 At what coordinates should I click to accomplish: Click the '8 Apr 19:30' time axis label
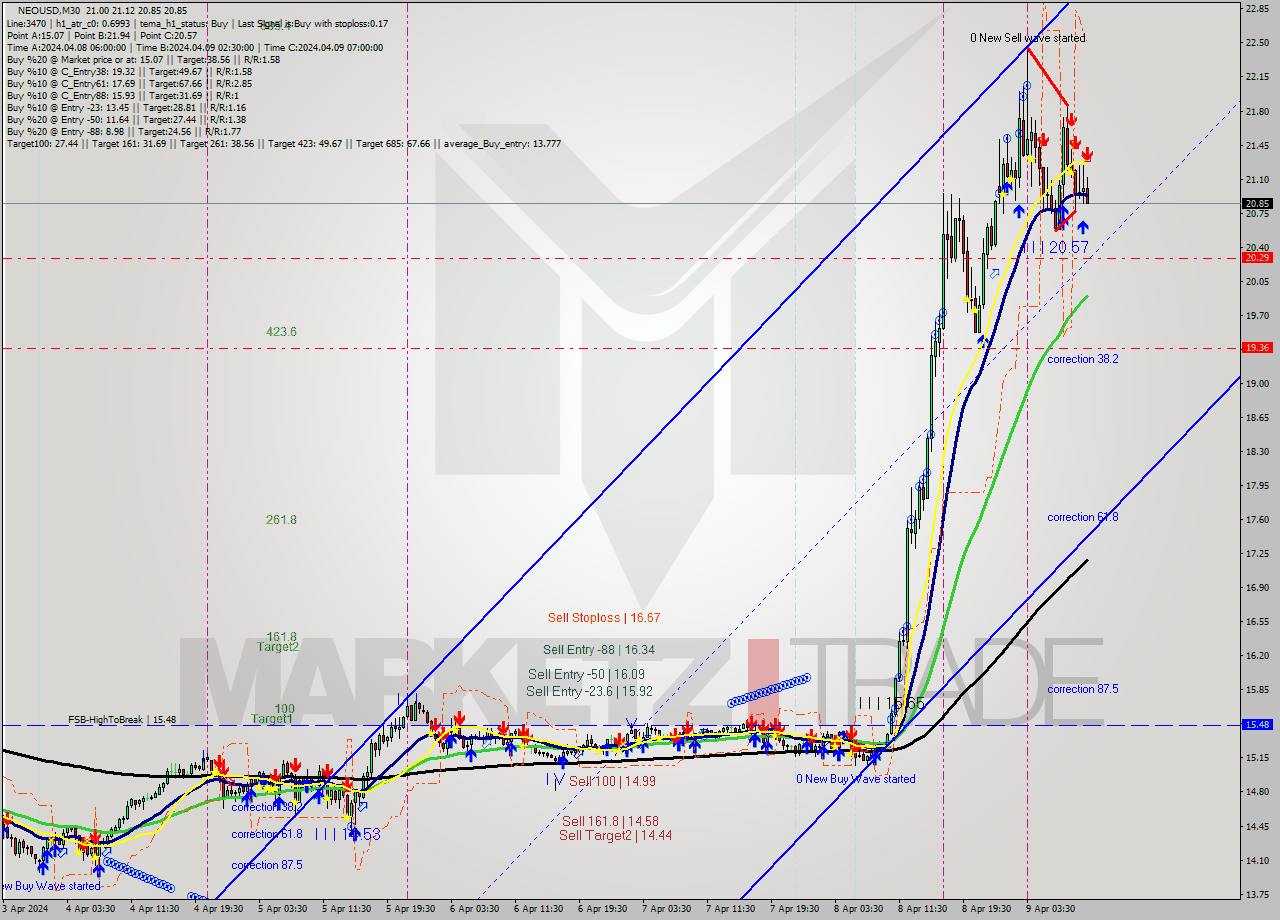coord(985,909)
